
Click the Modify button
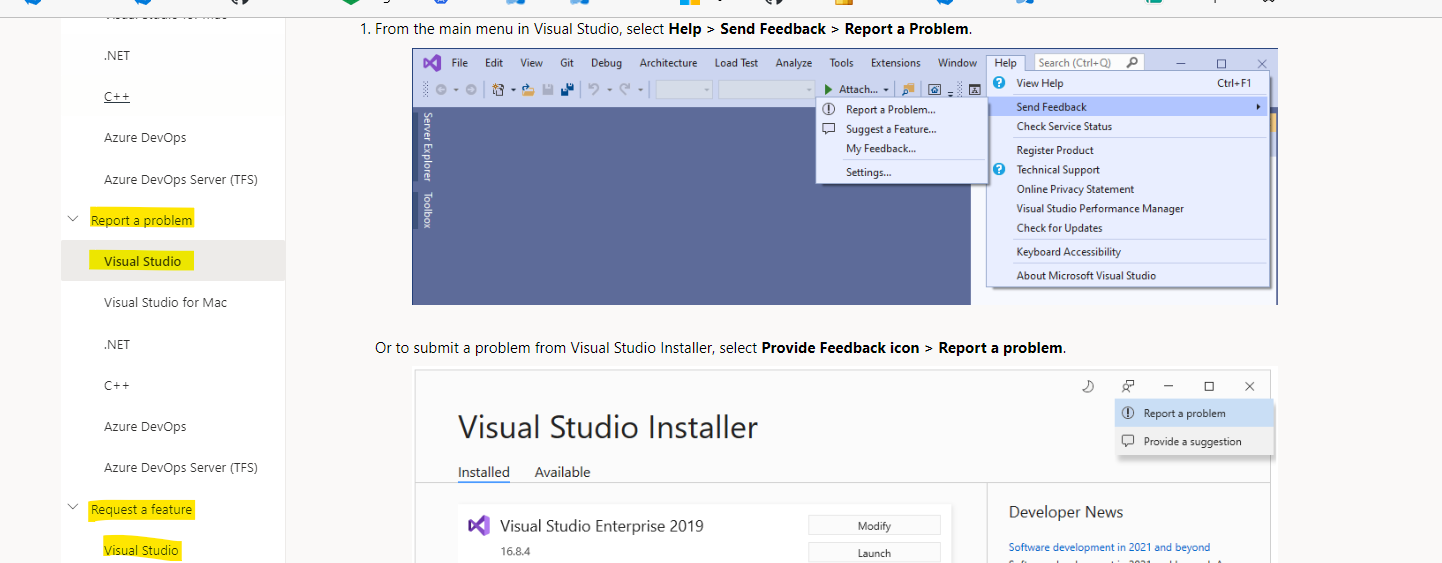[874, 526]
